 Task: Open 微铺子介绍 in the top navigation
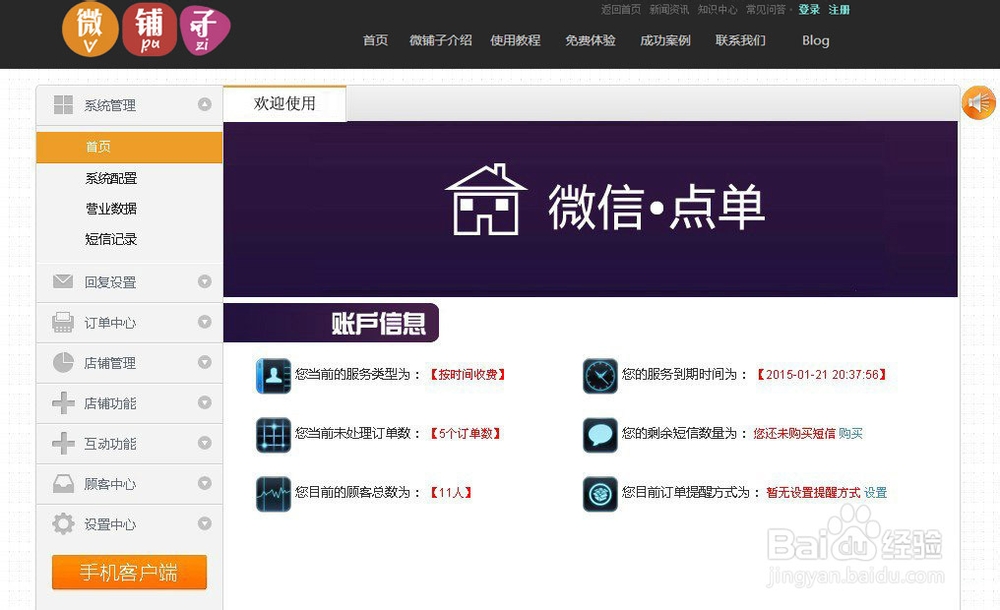[x=441, y=40]
